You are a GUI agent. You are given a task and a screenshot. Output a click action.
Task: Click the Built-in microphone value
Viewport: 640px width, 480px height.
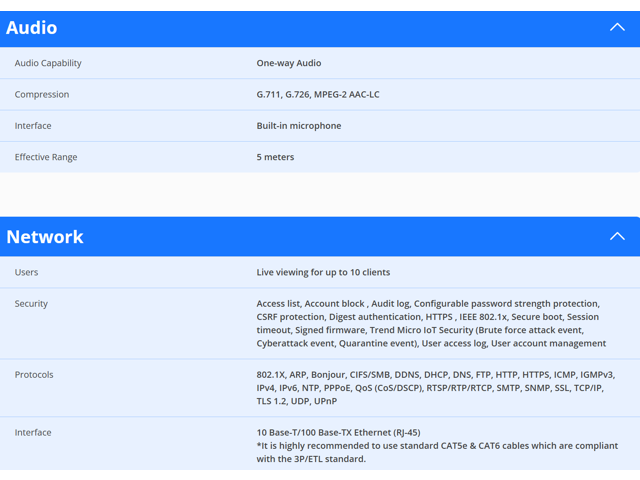pyautogui.click(x=299, y=126)
